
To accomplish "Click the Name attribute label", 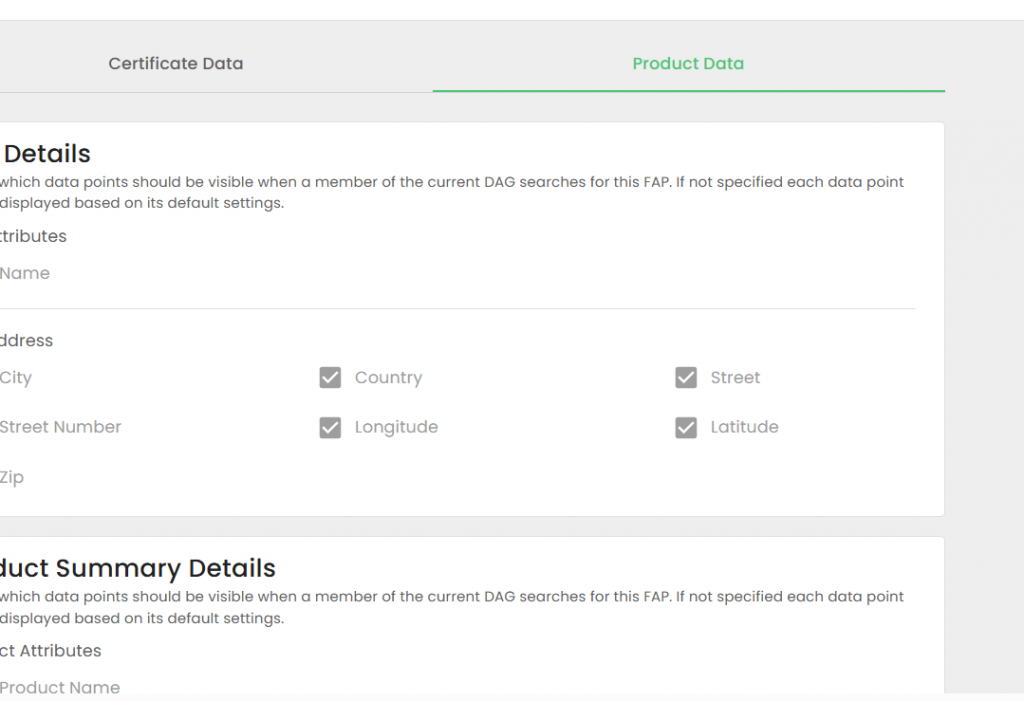I will [25, 273].
